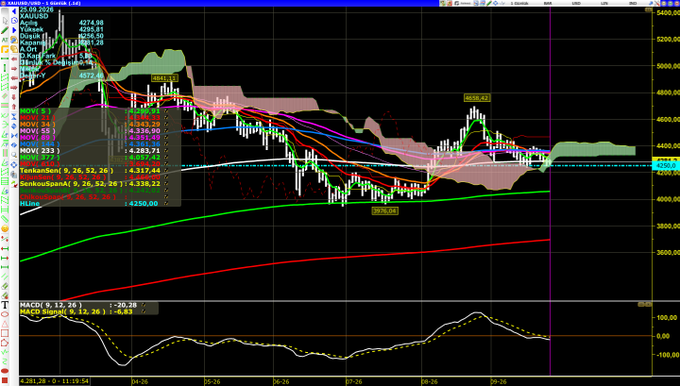Image resolution: width=680 pixels, height=386 pixels.
Task: Select the filled red ellipse tool
Action: click(5, 371)
